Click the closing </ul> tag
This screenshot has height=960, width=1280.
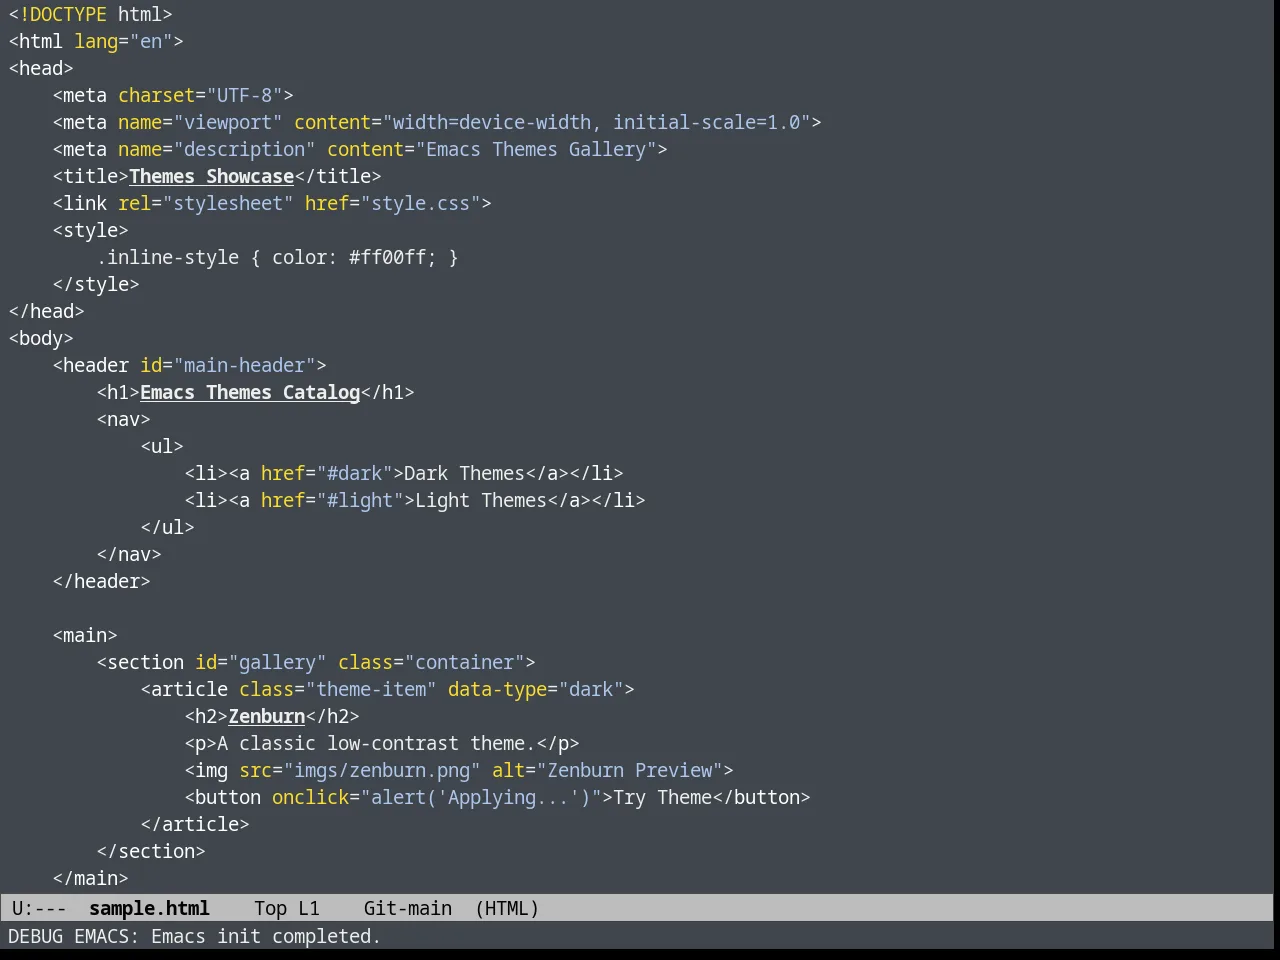pos(167,527)
